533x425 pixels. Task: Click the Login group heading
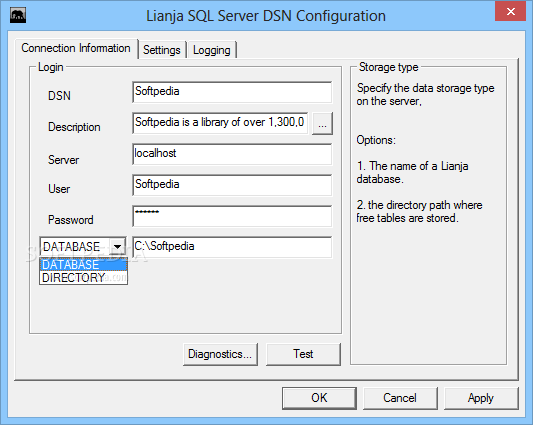(x=51, y=67)
